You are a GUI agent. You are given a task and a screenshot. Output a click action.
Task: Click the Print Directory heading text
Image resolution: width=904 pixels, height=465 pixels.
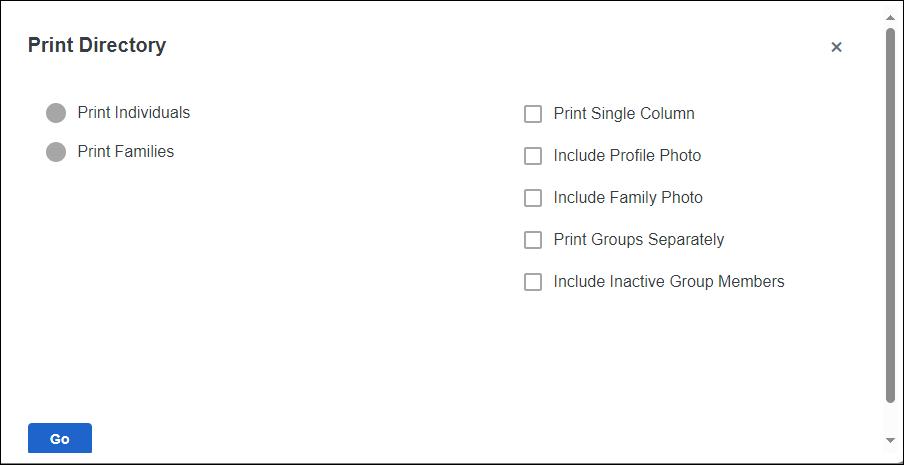tap(97, 45)
